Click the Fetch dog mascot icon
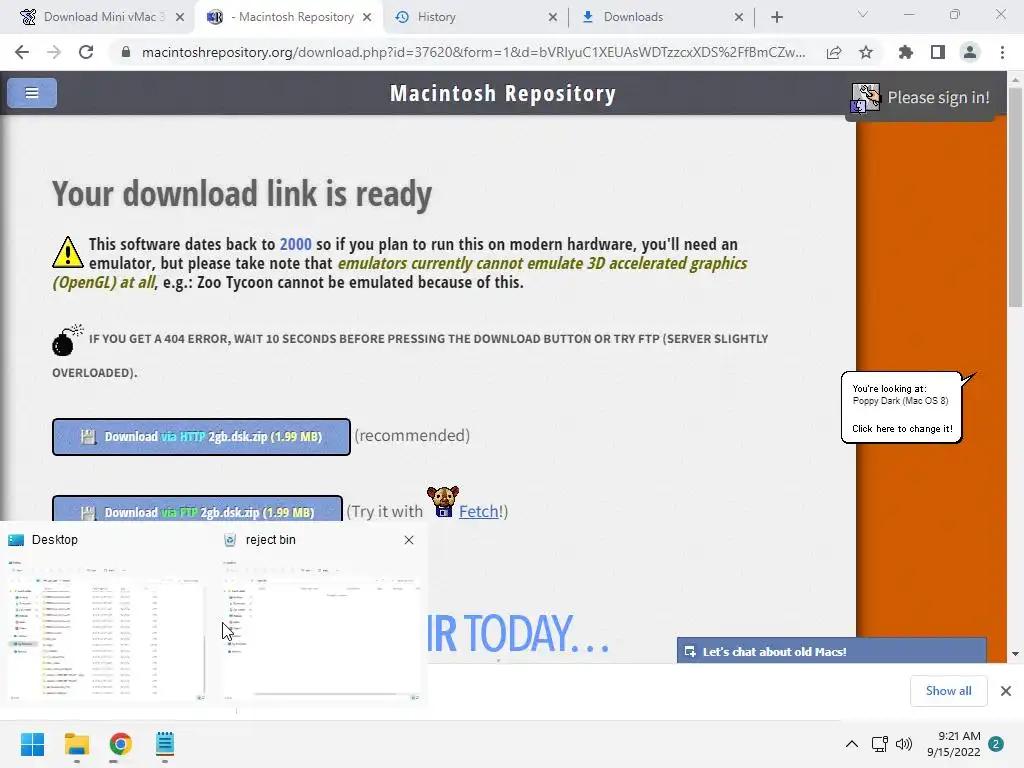1024x768 pixels. [x=443, y=502]
